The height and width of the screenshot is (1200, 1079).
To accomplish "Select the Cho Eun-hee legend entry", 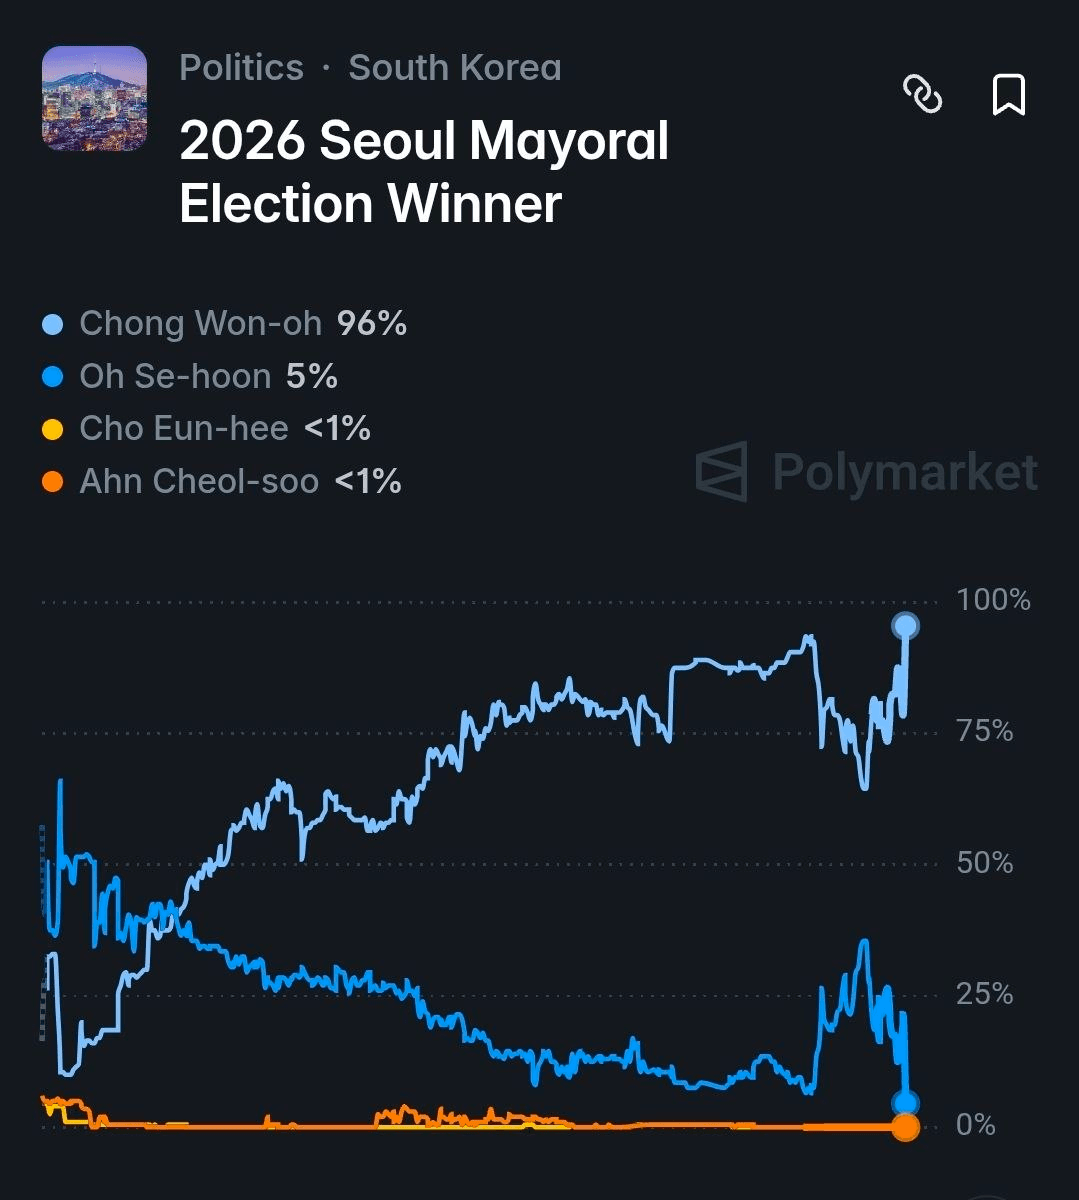I will (x=207, y=429).
